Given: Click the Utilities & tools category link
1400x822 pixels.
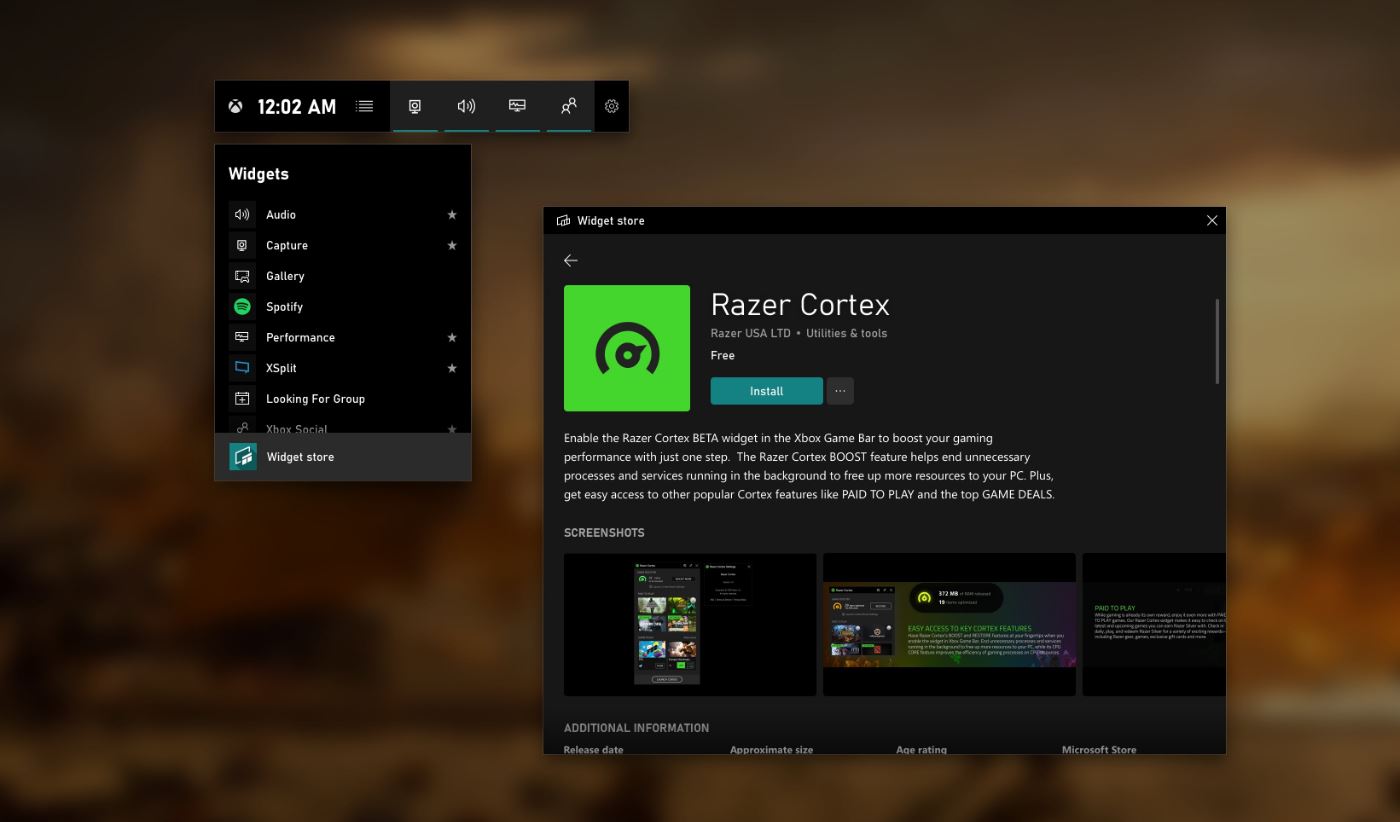Looking at the screenshot, I should pos(846,333).
